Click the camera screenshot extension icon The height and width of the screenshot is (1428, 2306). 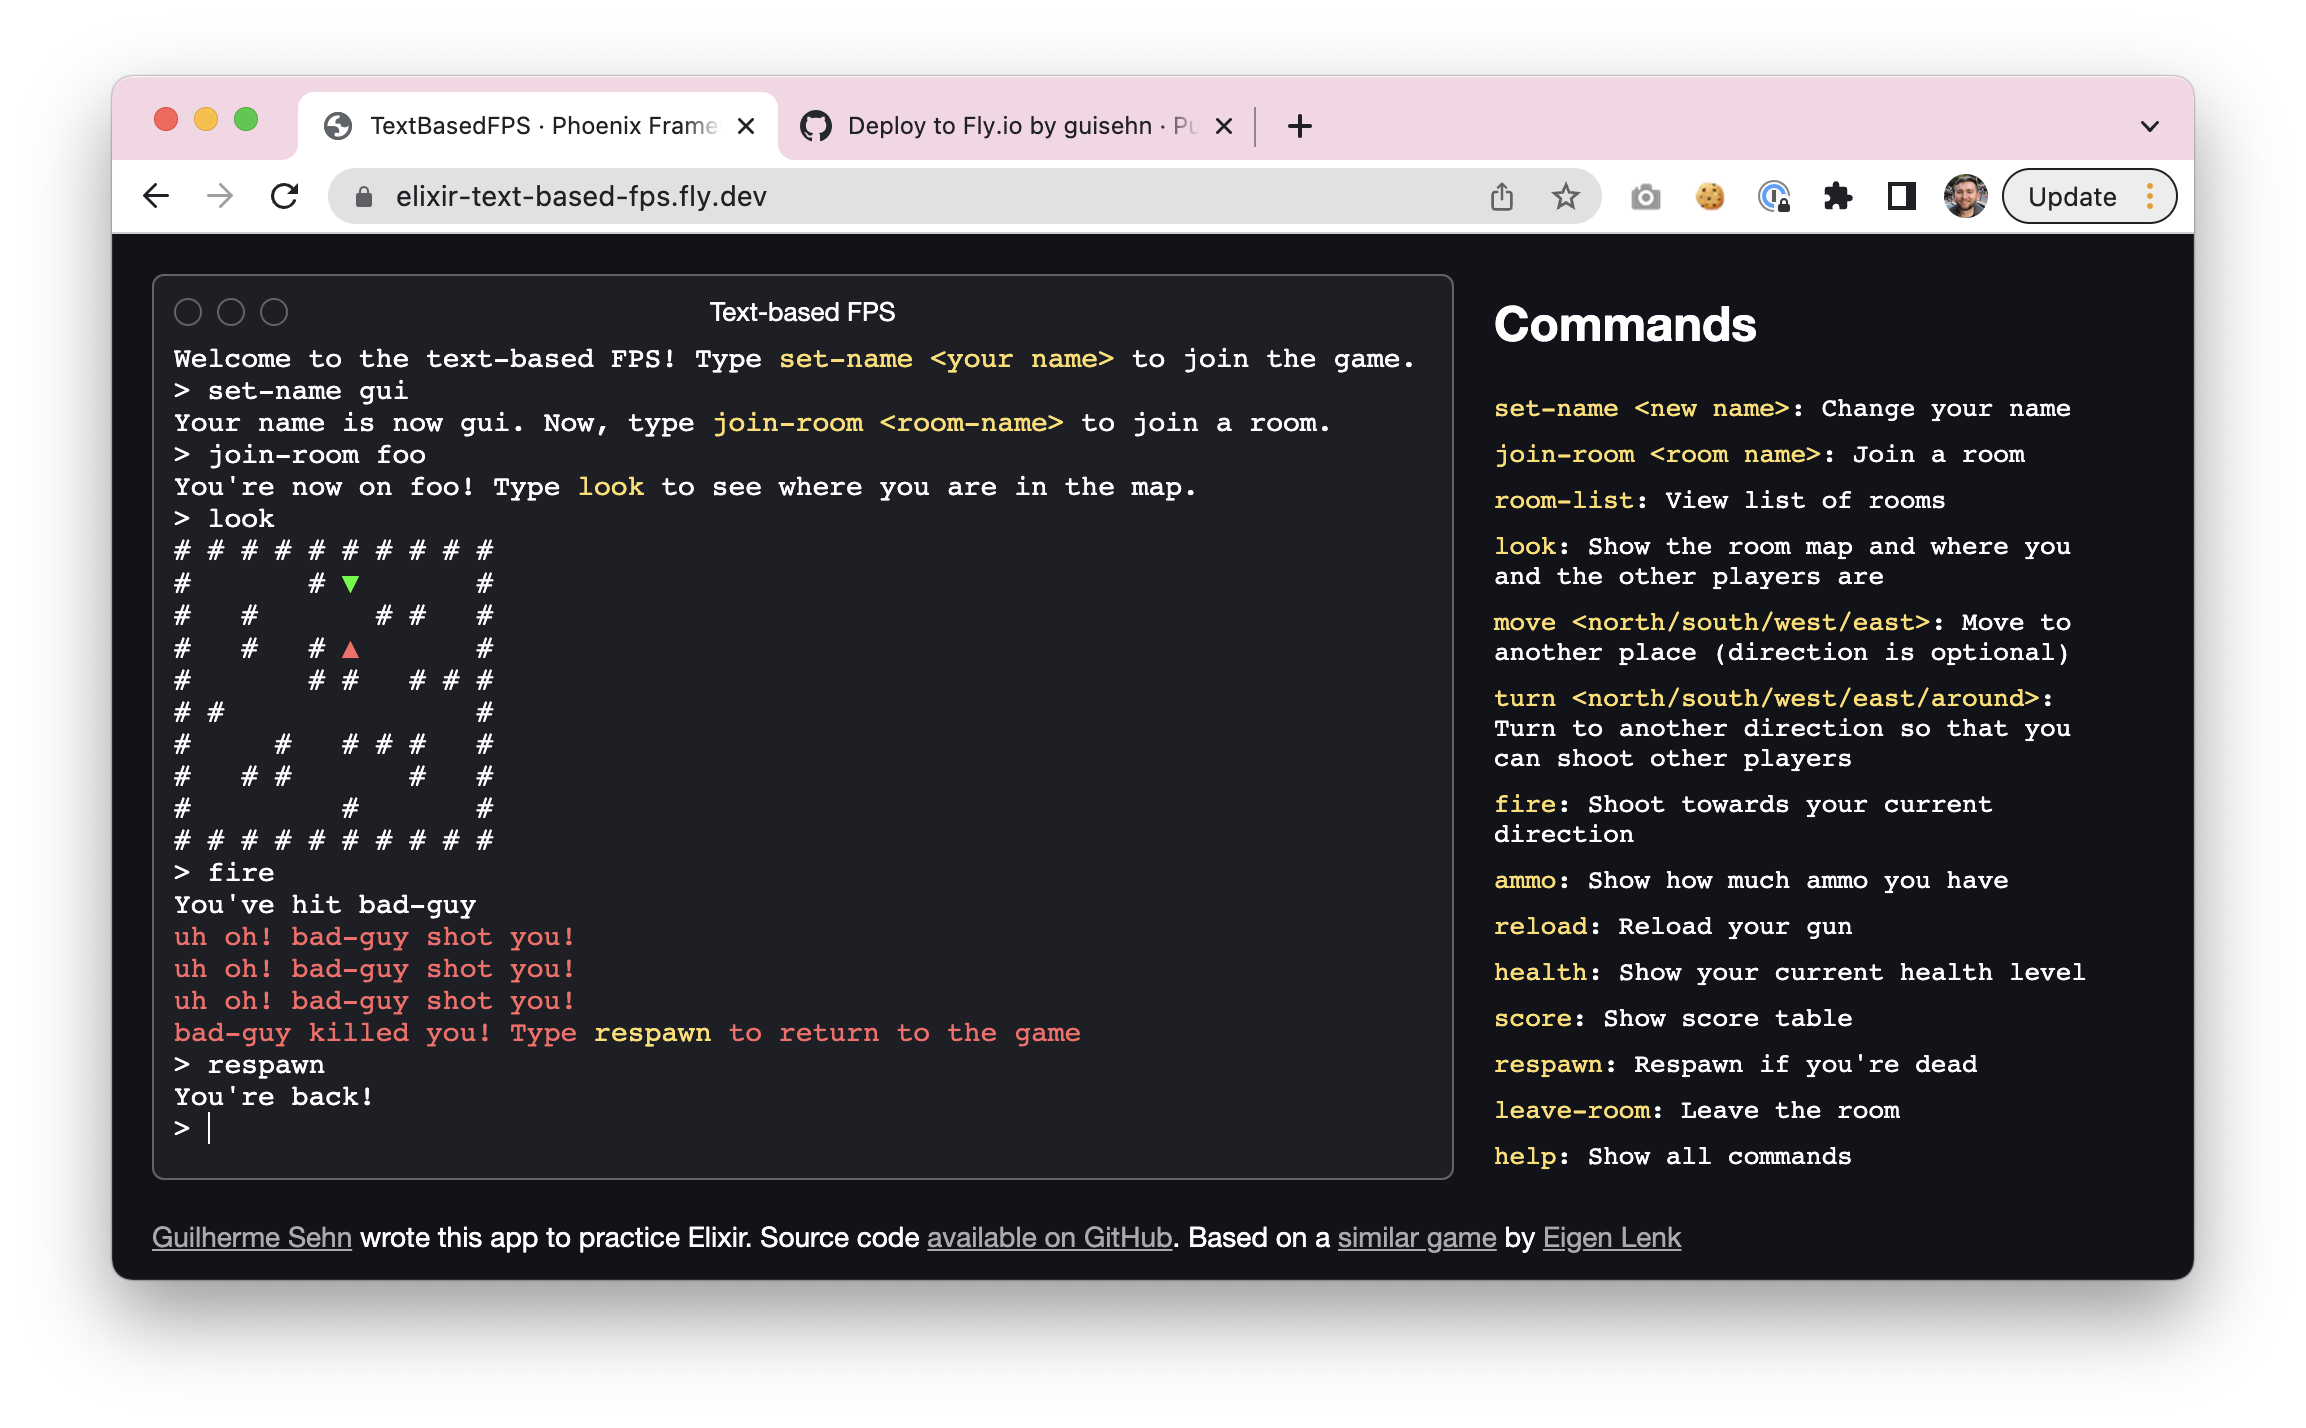(1645, 196)
